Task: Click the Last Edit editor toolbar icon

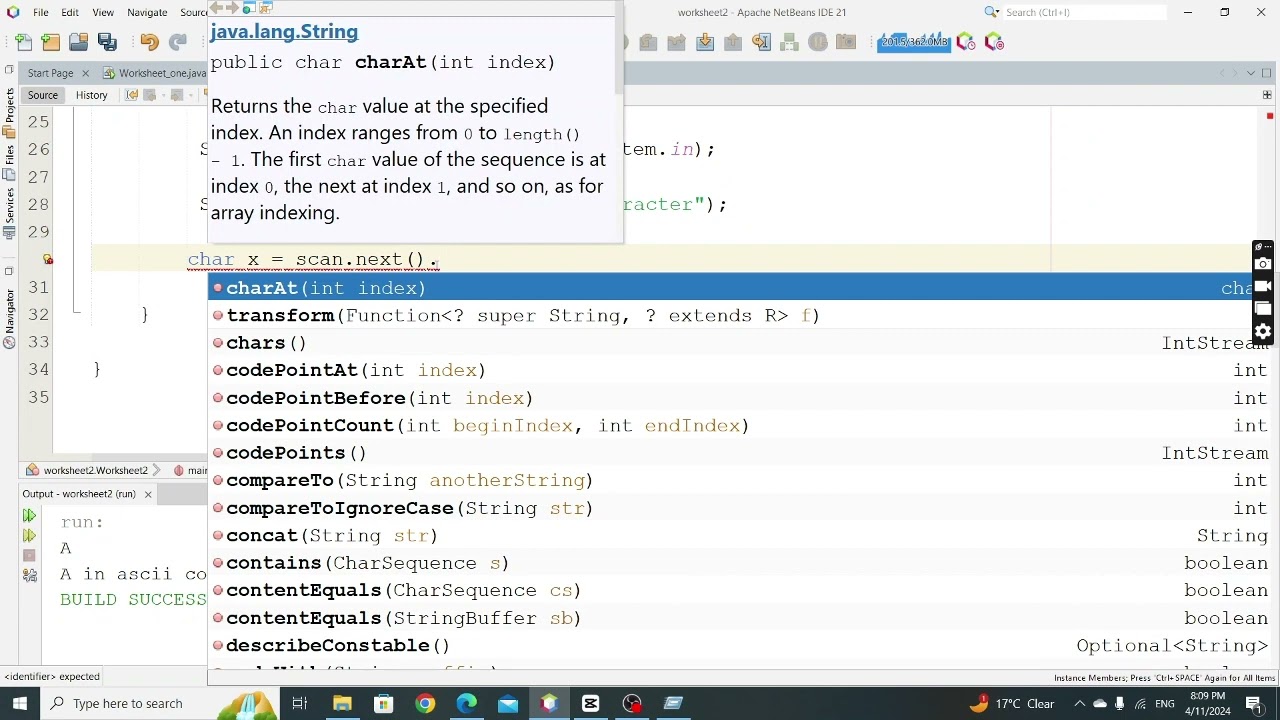Action: pos(131,95)
